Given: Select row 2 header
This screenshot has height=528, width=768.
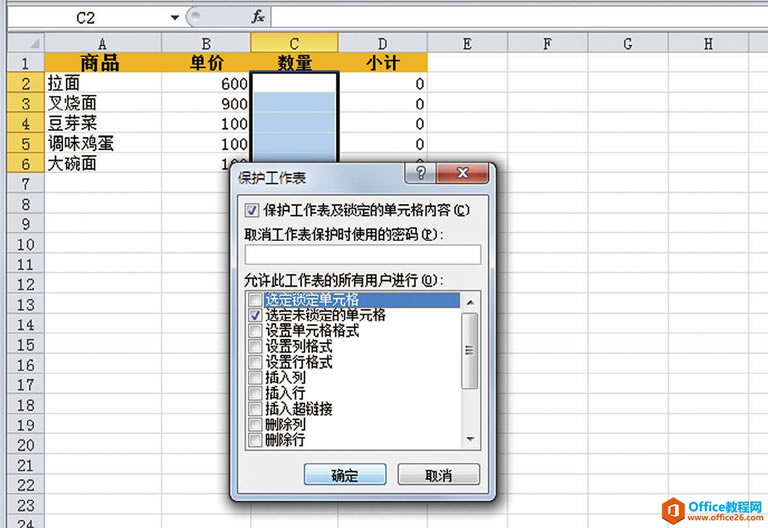Looking at the screenshot, I should click(26, 83).
